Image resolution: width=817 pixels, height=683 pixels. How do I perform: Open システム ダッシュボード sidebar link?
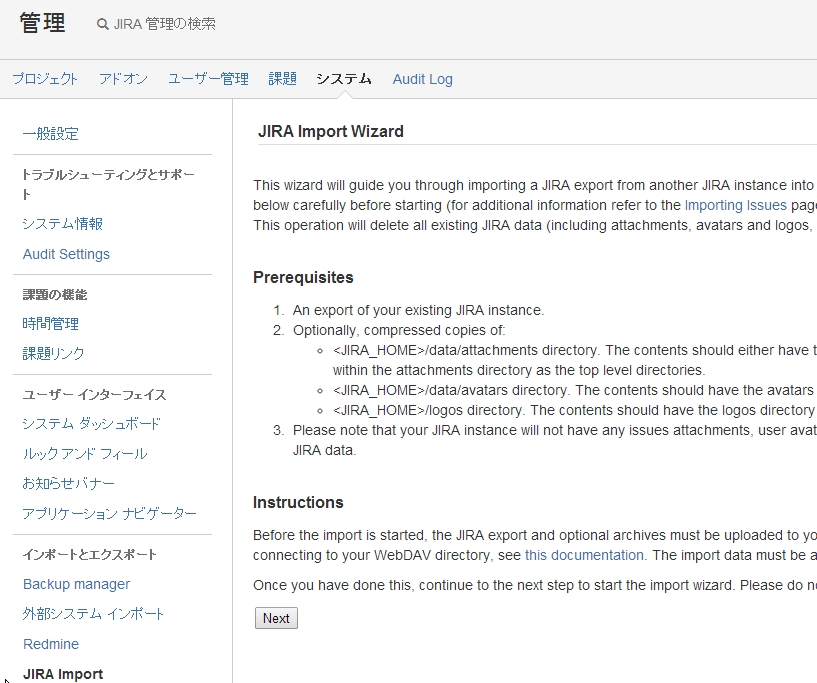tap(92, 424)
